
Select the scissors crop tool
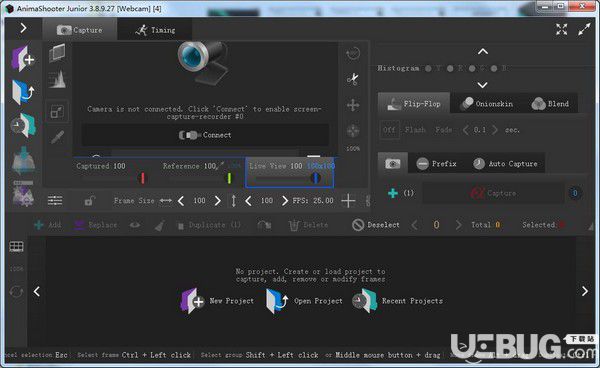point(352,79)
